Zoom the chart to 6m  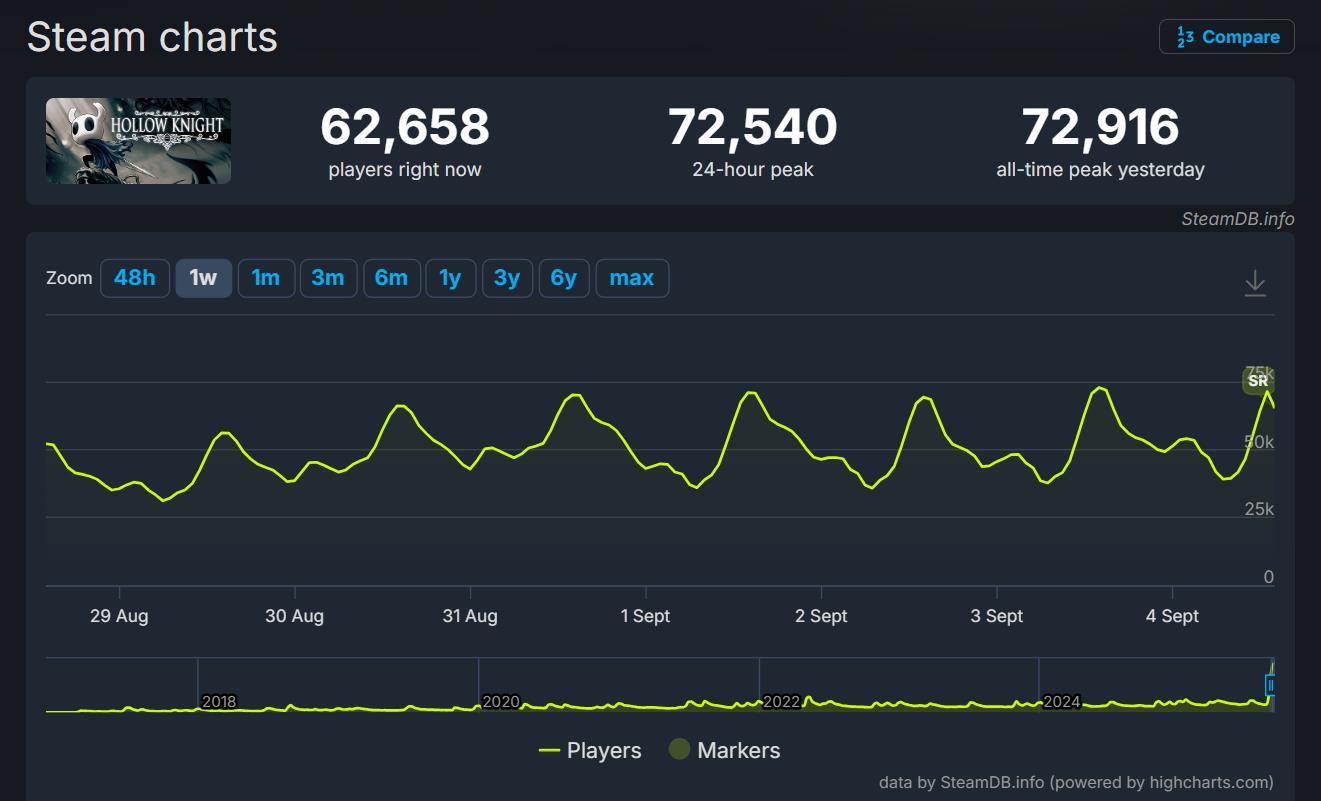click(391, 278)
